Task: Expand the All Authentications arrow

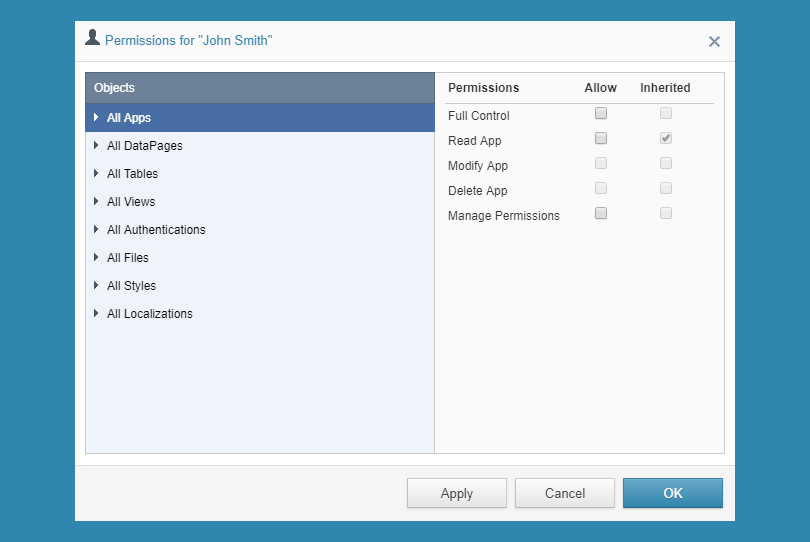Action: (96, 229)
